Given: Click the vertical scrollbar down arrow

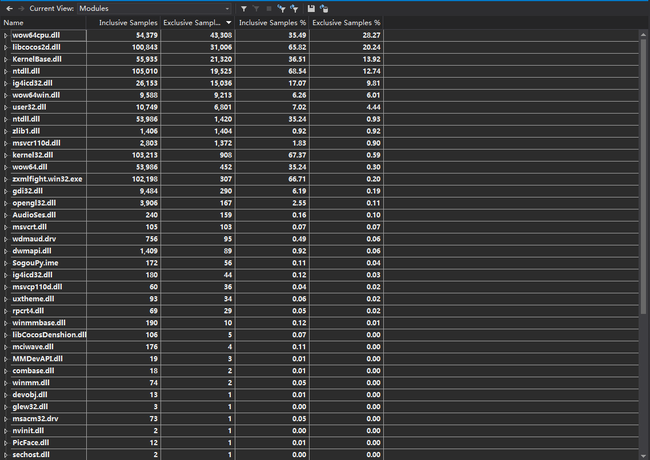Looking at the screenshot, I should tap(643, 456).
